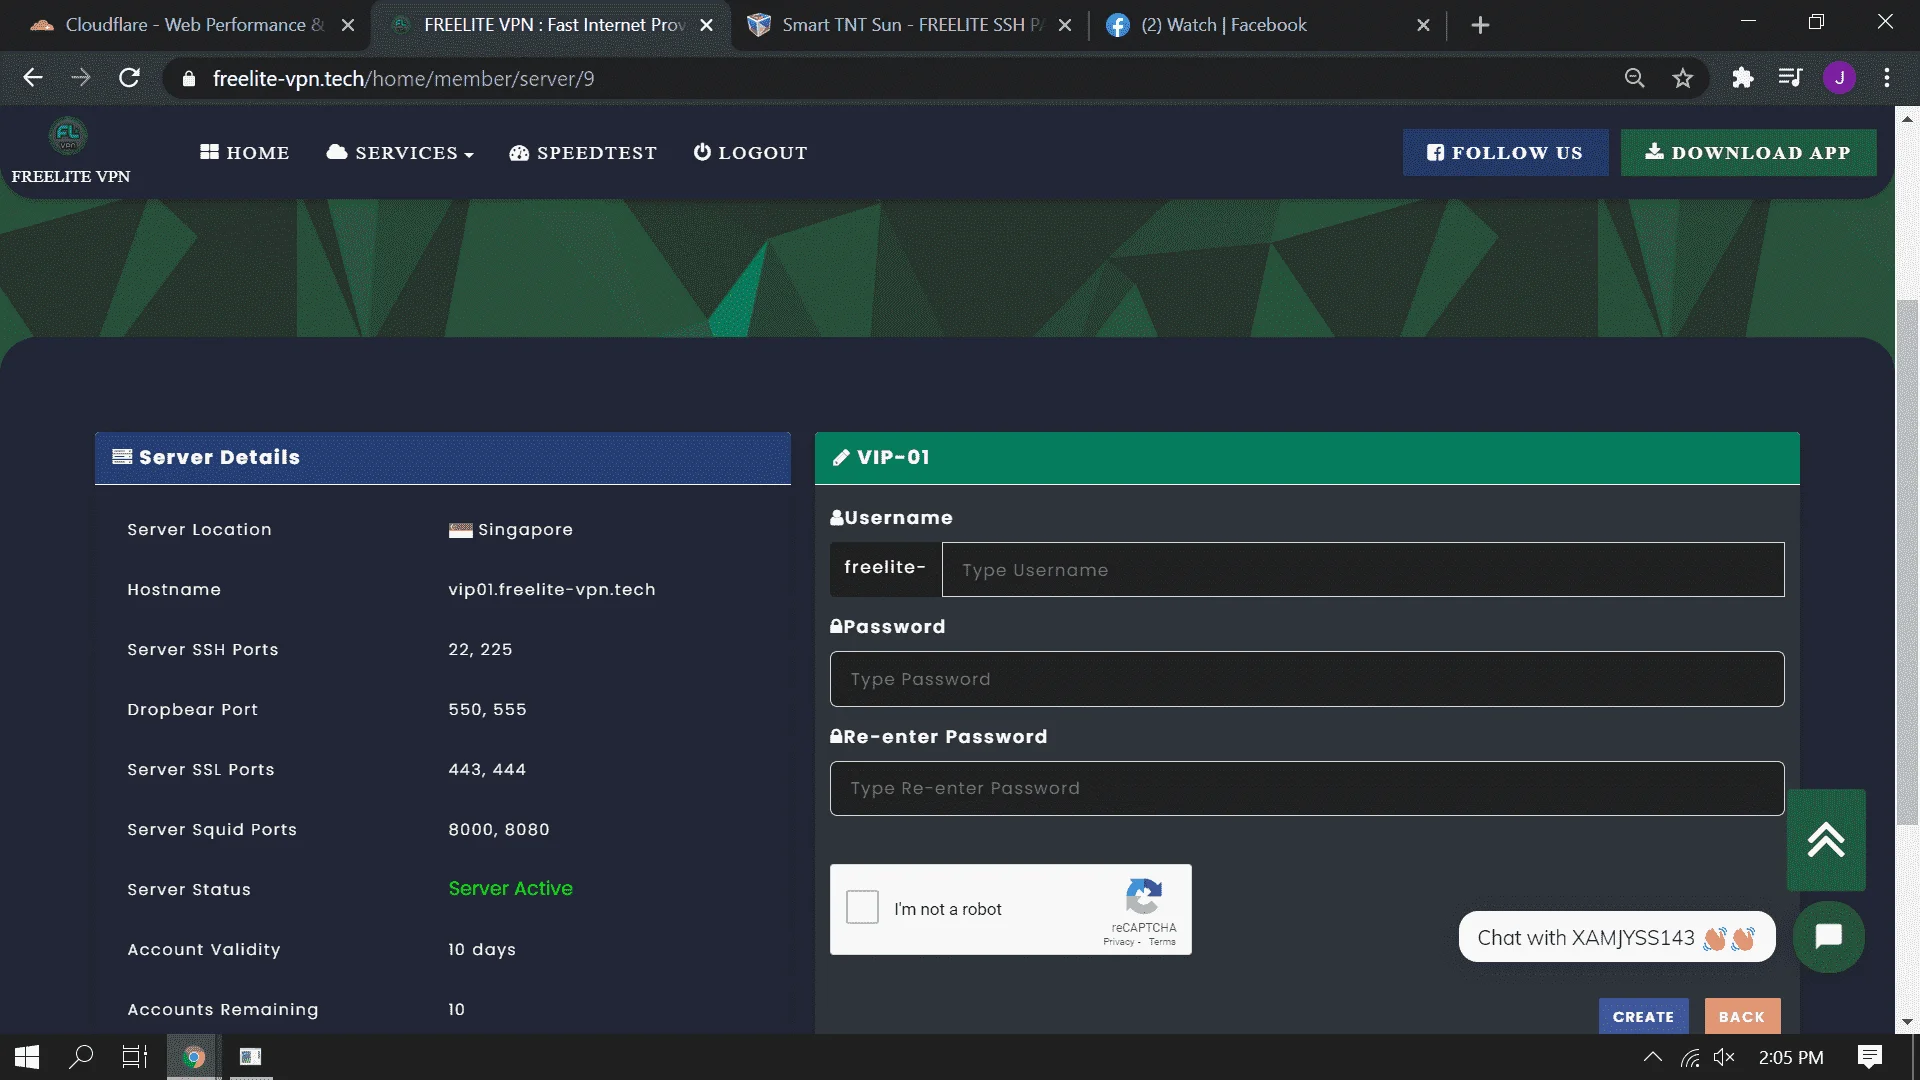Expand the SERVICES dropdown menu
Viewport: 1920px width, 1080px height.
coord(400,153)
